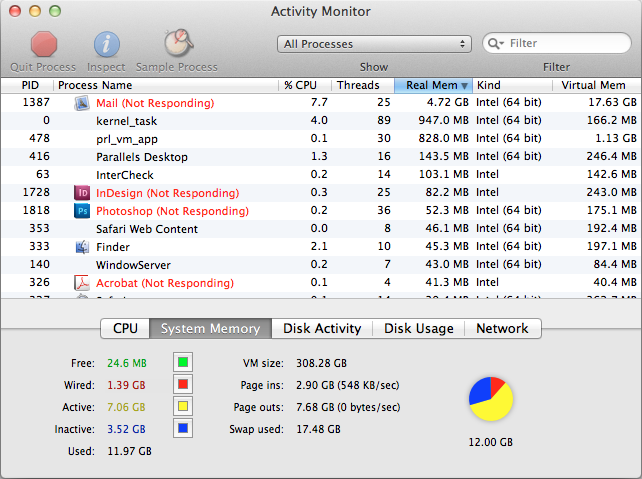
Task: Click the Quit Process stop-sign icon
Action: pos(43,44)
